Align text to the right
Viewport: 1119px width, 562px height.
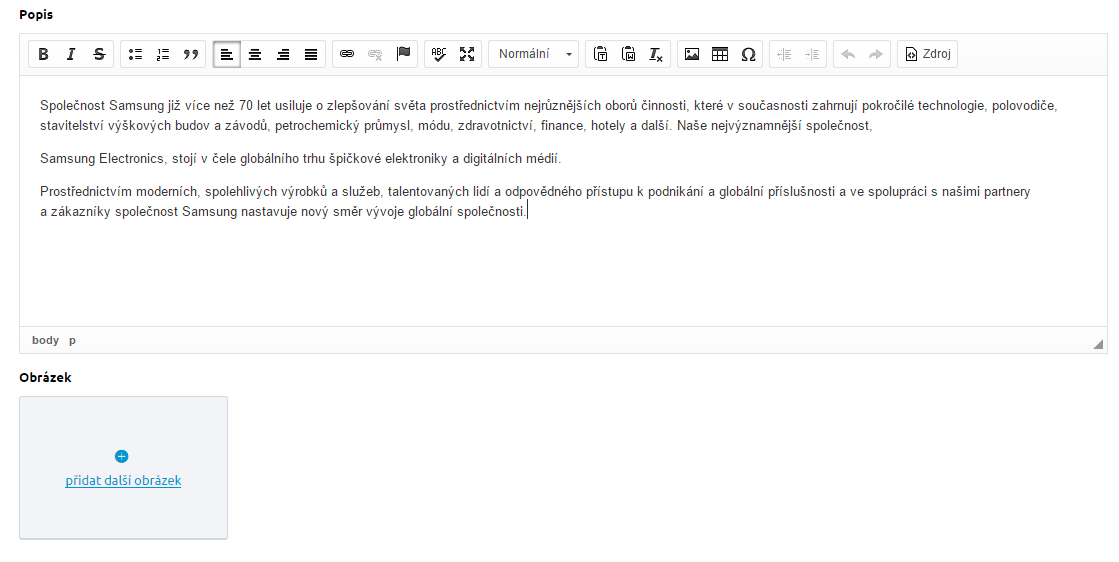tap(283, 54)
